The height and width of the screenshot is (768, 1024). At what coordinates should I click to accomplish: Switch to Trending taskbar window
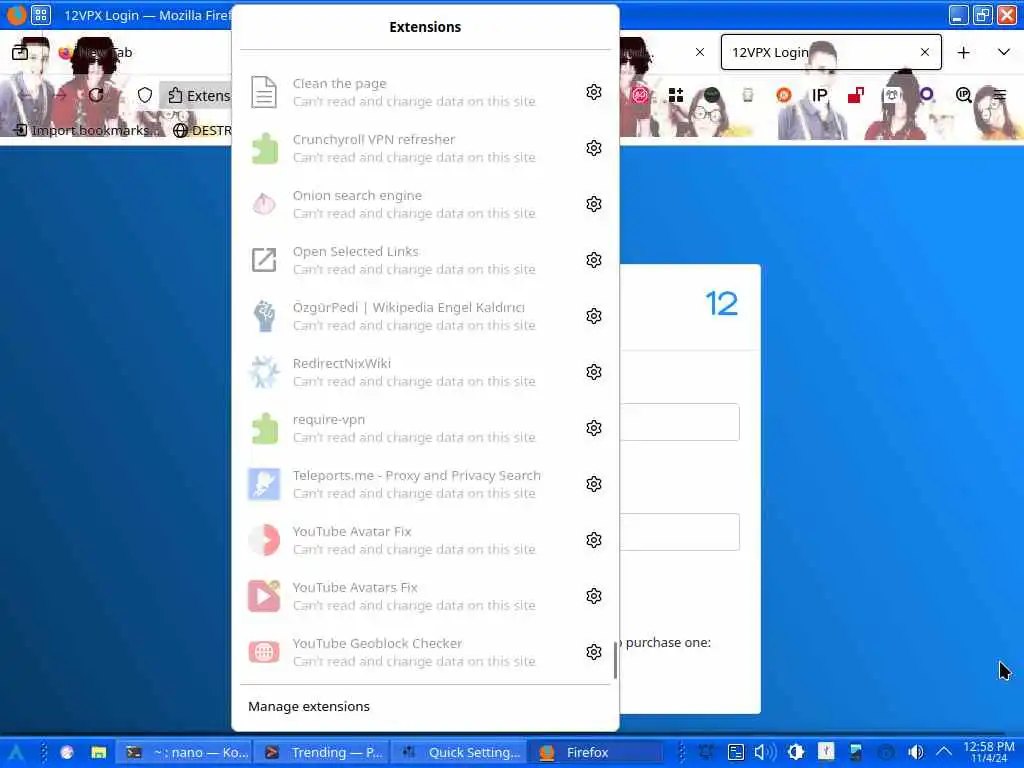[321, 752]
